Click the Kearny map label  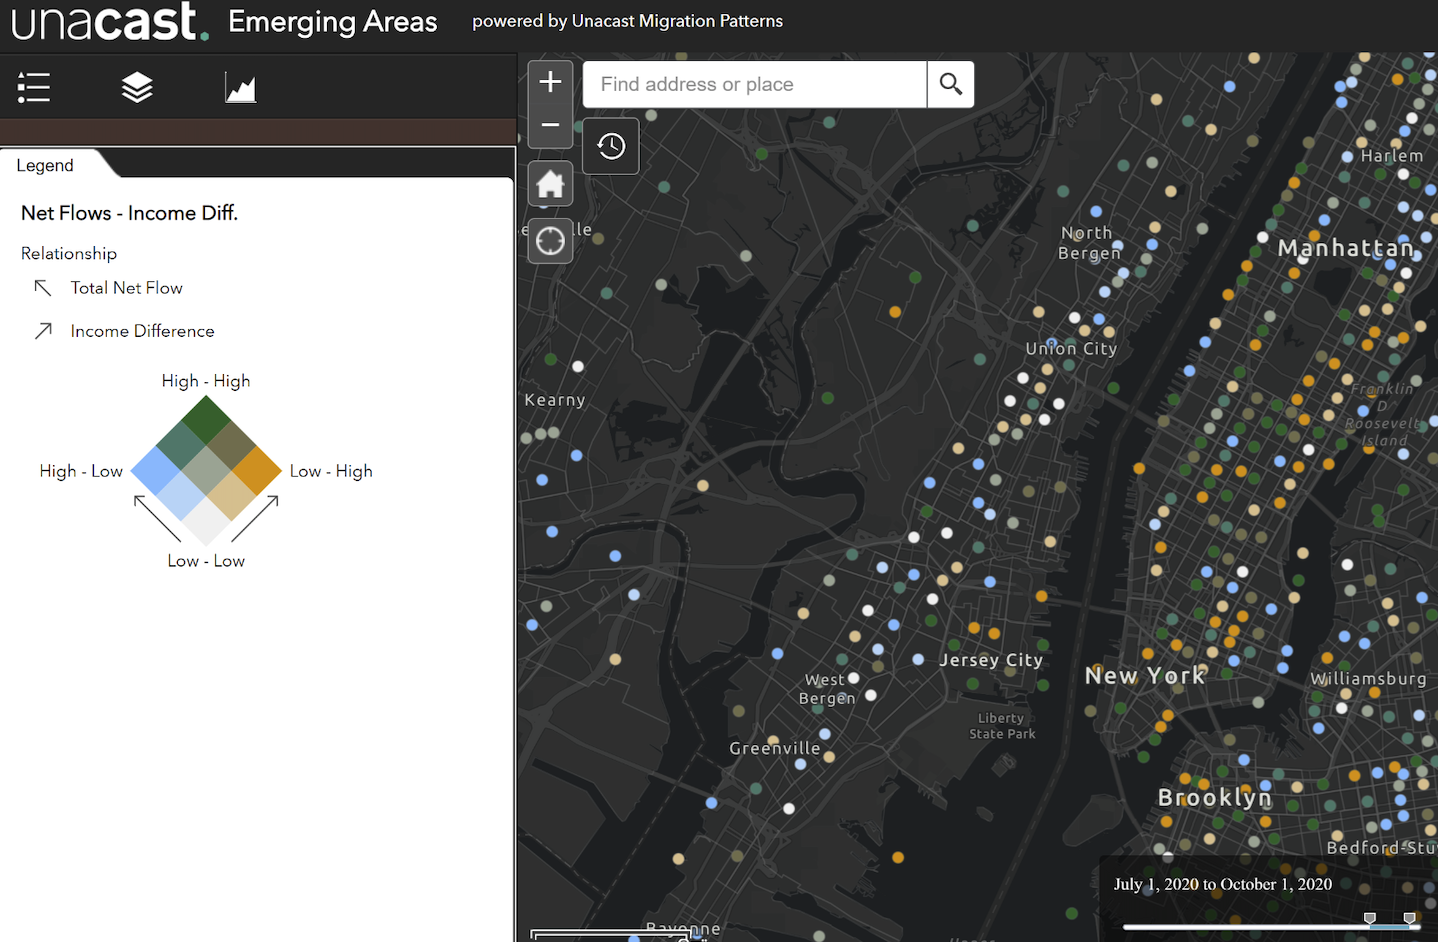[x=555, y=400]
